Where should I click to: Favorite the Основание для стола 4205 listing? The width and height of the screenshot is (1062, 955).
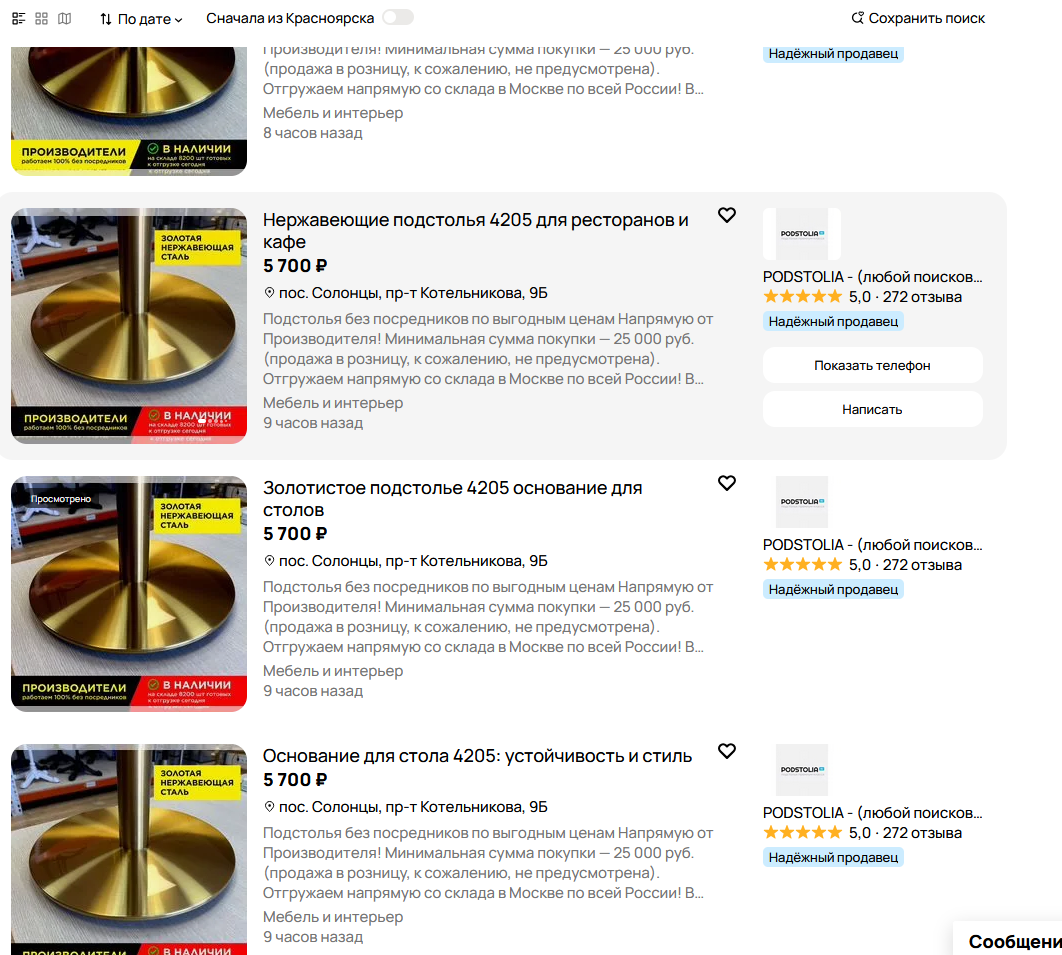727,751
